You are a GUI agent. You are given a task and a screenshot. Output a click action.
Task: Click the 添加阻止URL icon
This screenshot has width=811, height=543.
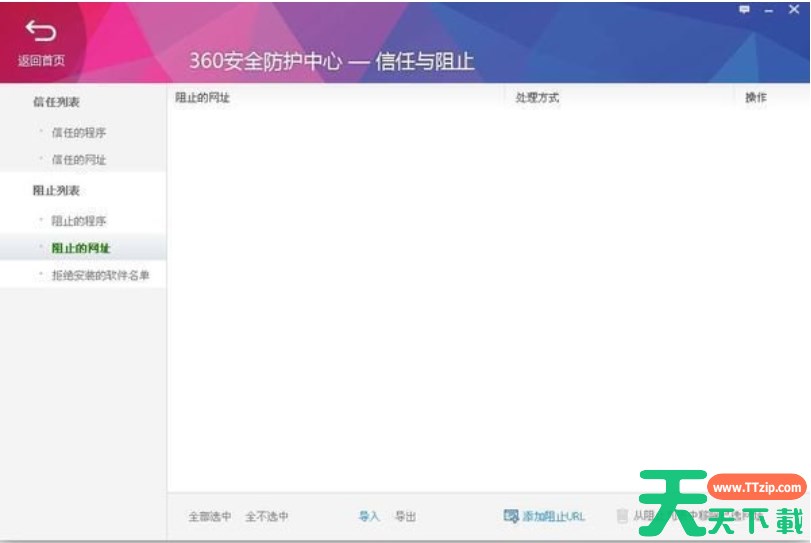(511, 516)
